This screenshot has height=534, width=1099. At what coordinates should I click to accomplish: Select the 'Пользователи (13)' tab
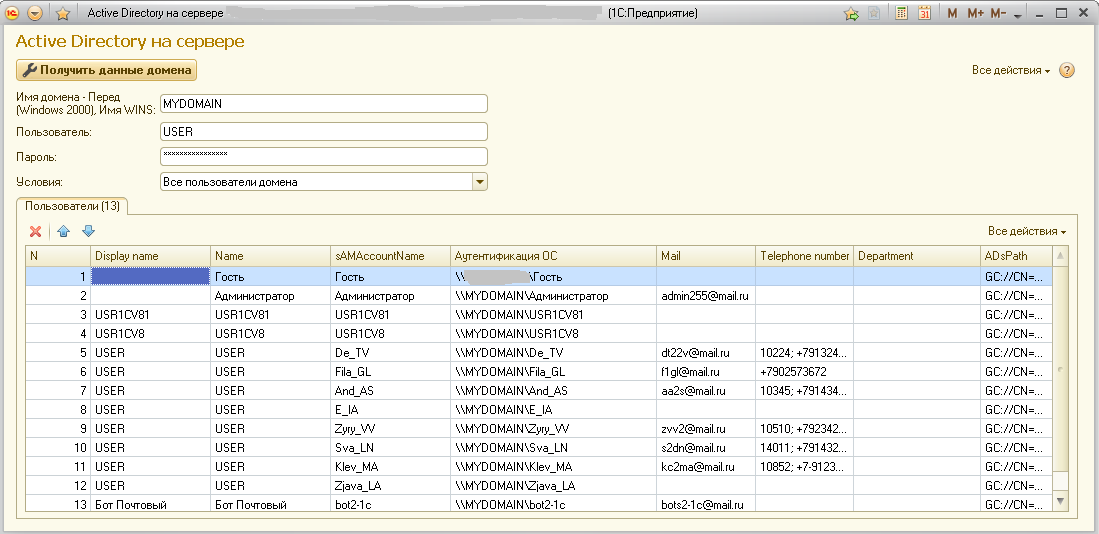(69, 206)
